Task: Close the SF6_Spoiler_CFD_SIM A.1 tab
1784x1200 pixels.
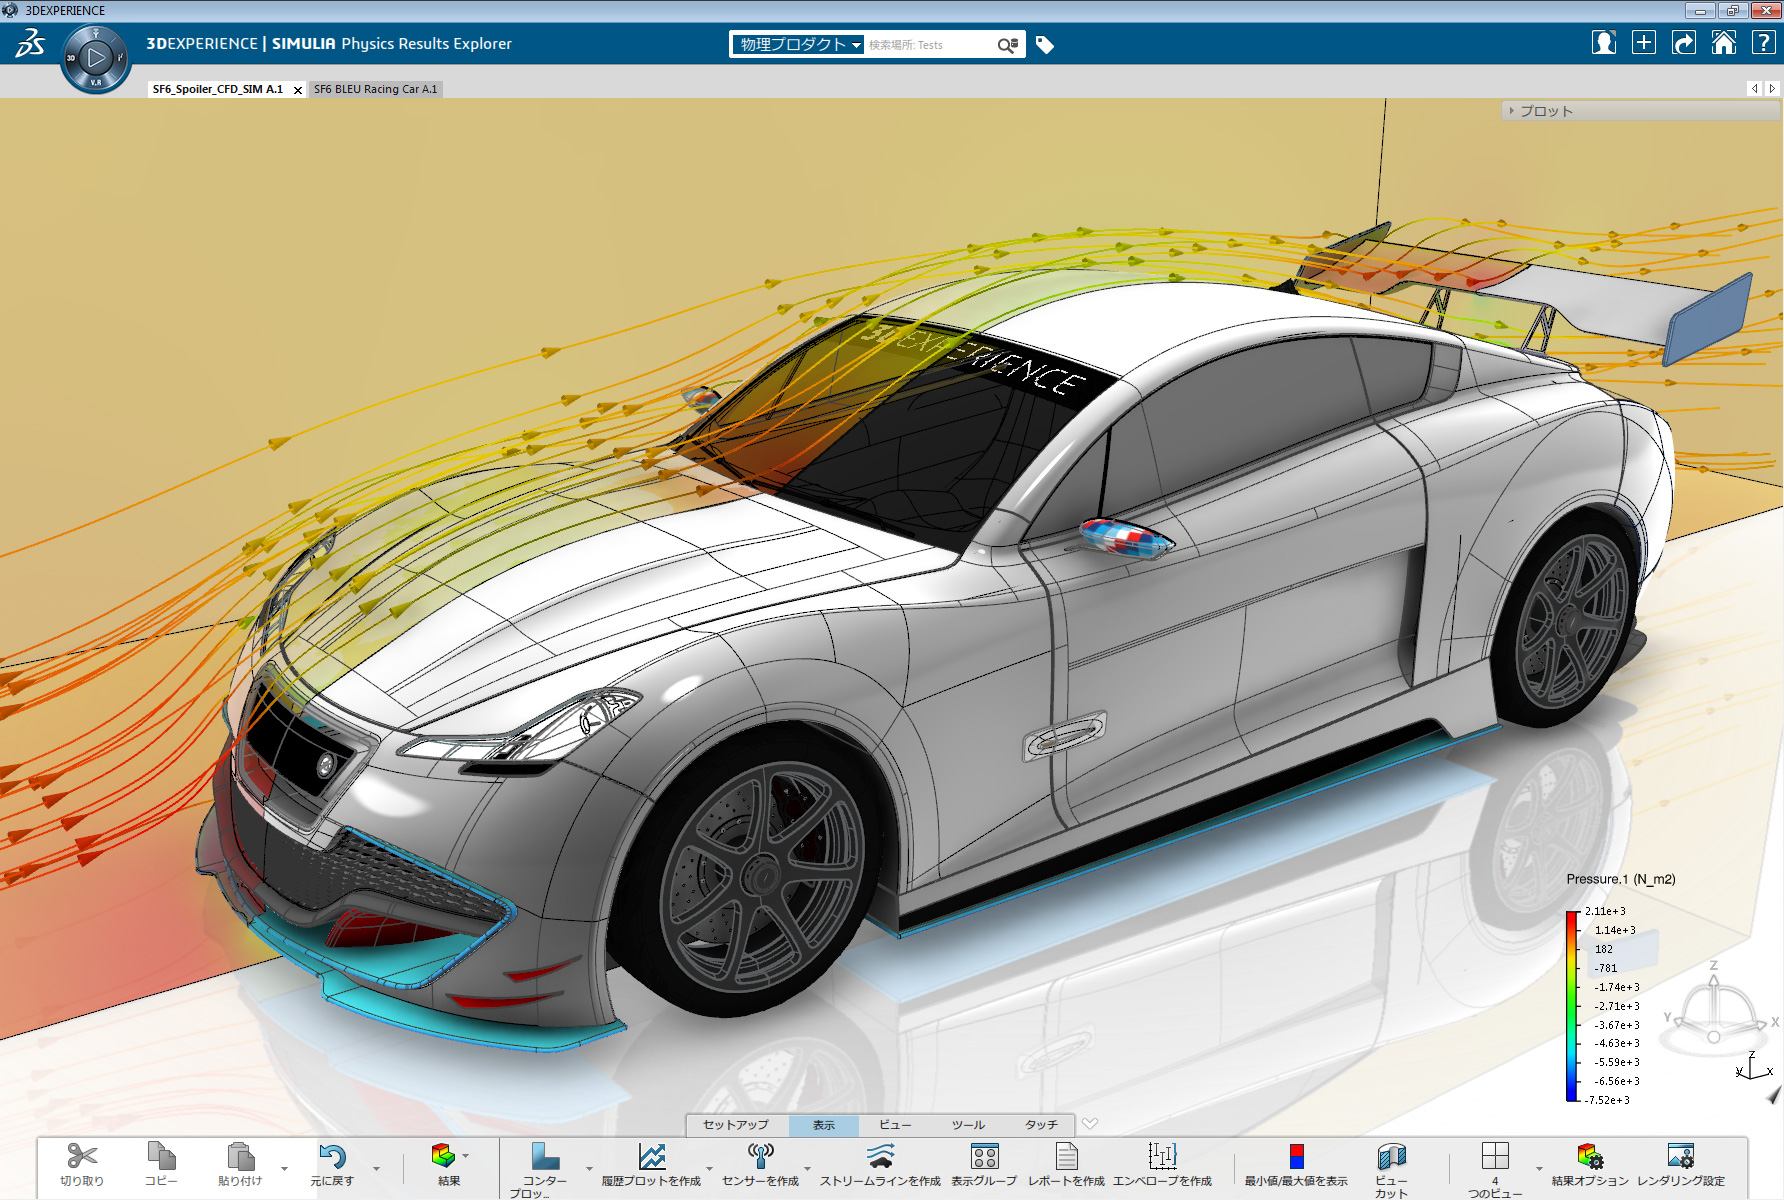Action: (x=298, y=90)
